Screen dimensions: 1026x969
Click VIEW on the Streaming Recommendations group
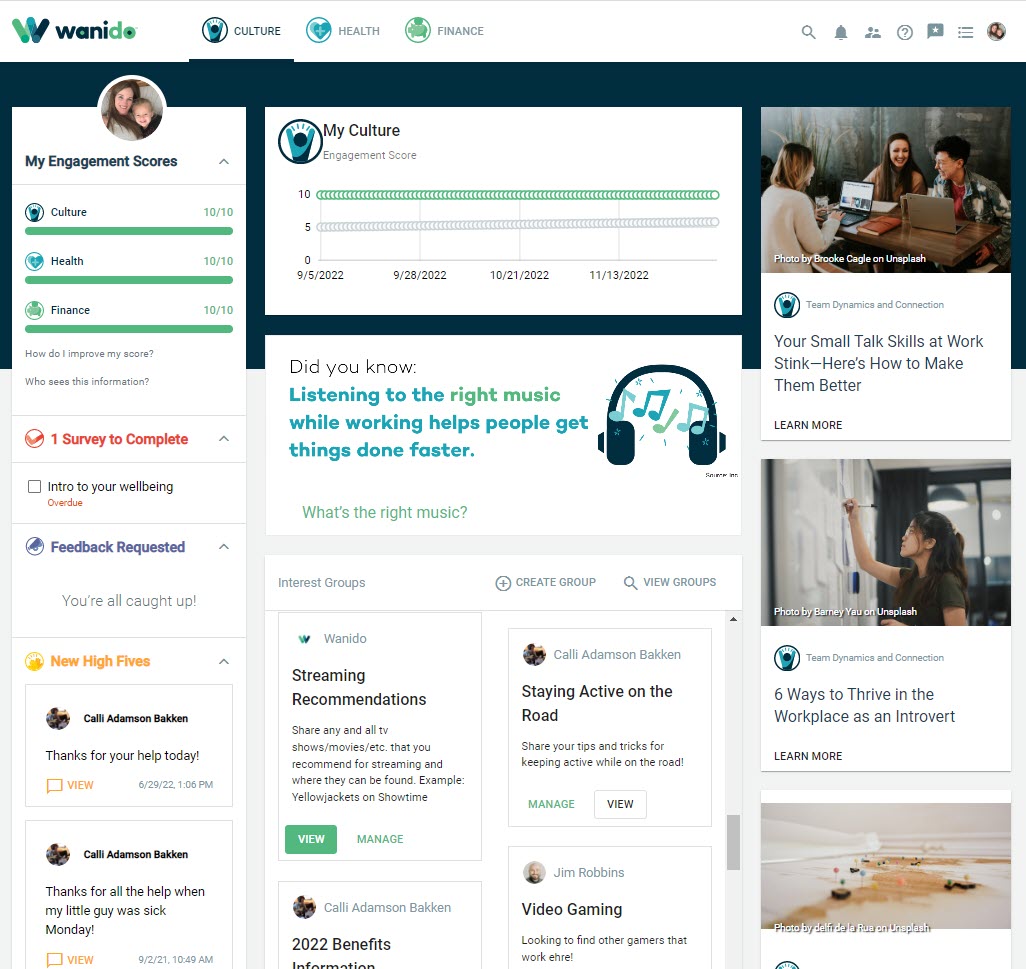(310, 839)
